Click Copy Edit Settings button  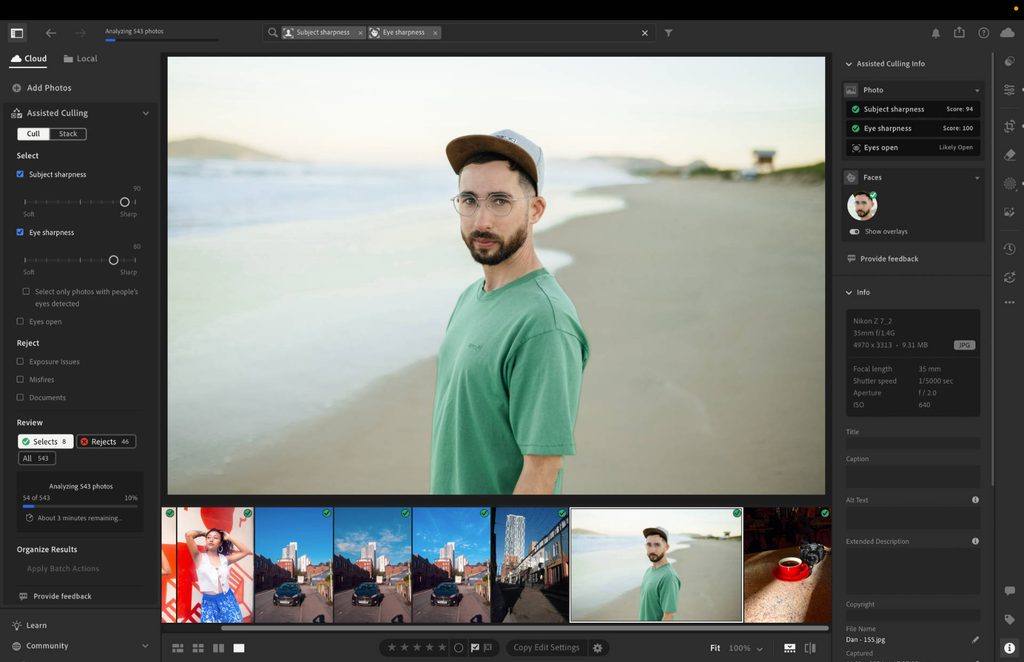546,648
